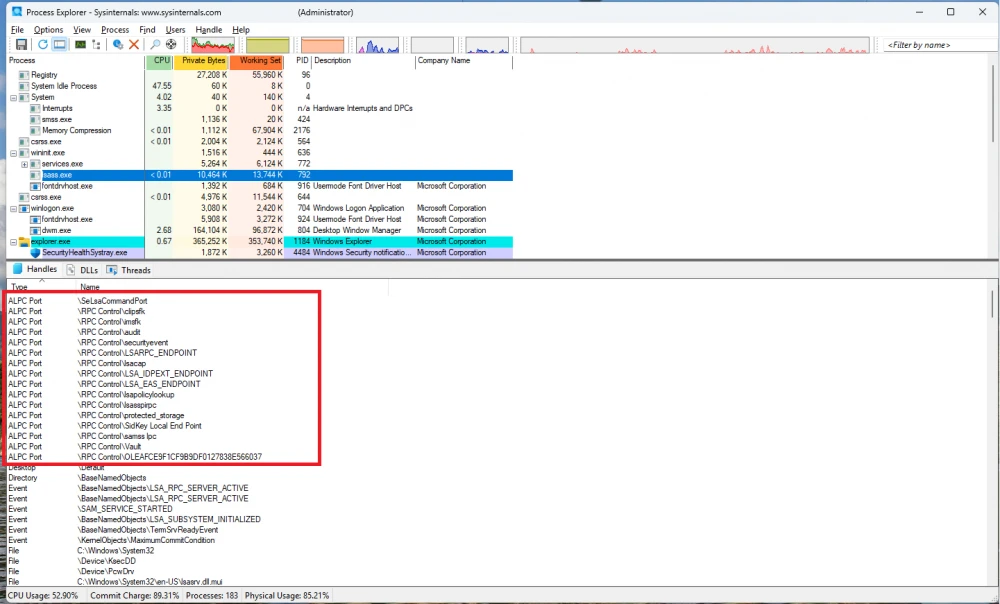Sort processes by the CPU column
The height and width of the screenshot is (604, 1000).
(x=160, y=60)
